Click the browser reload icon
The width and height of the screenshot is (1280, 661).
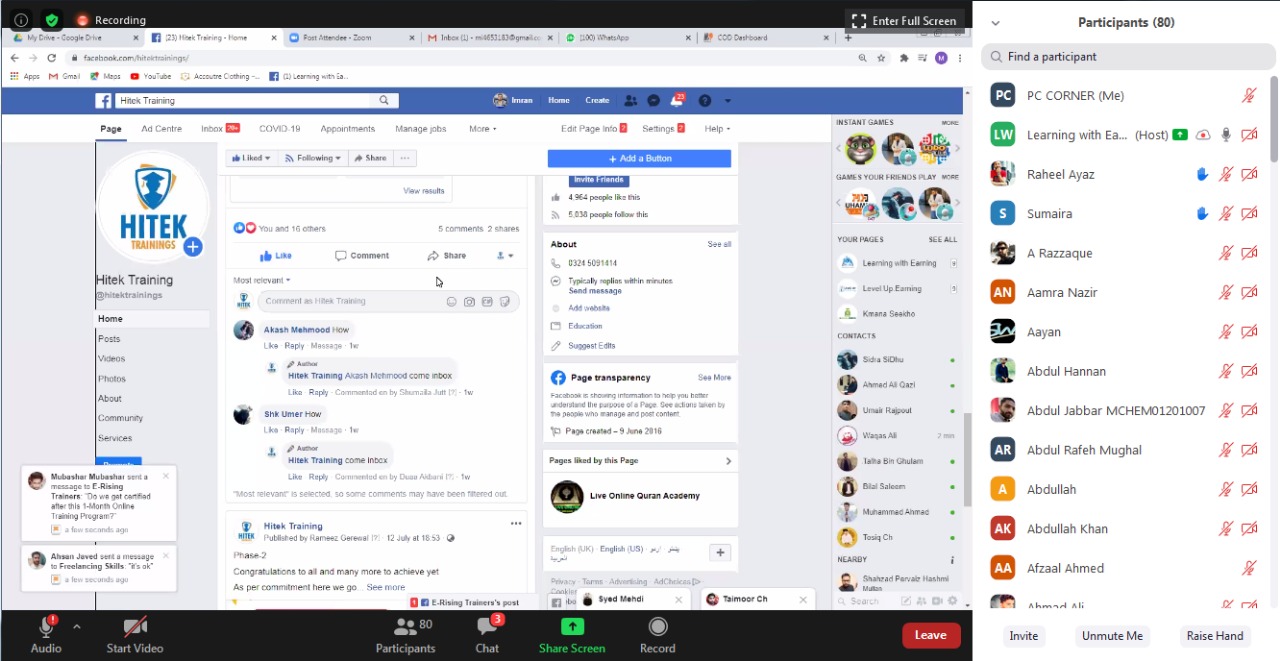click(x=51, y=58)
